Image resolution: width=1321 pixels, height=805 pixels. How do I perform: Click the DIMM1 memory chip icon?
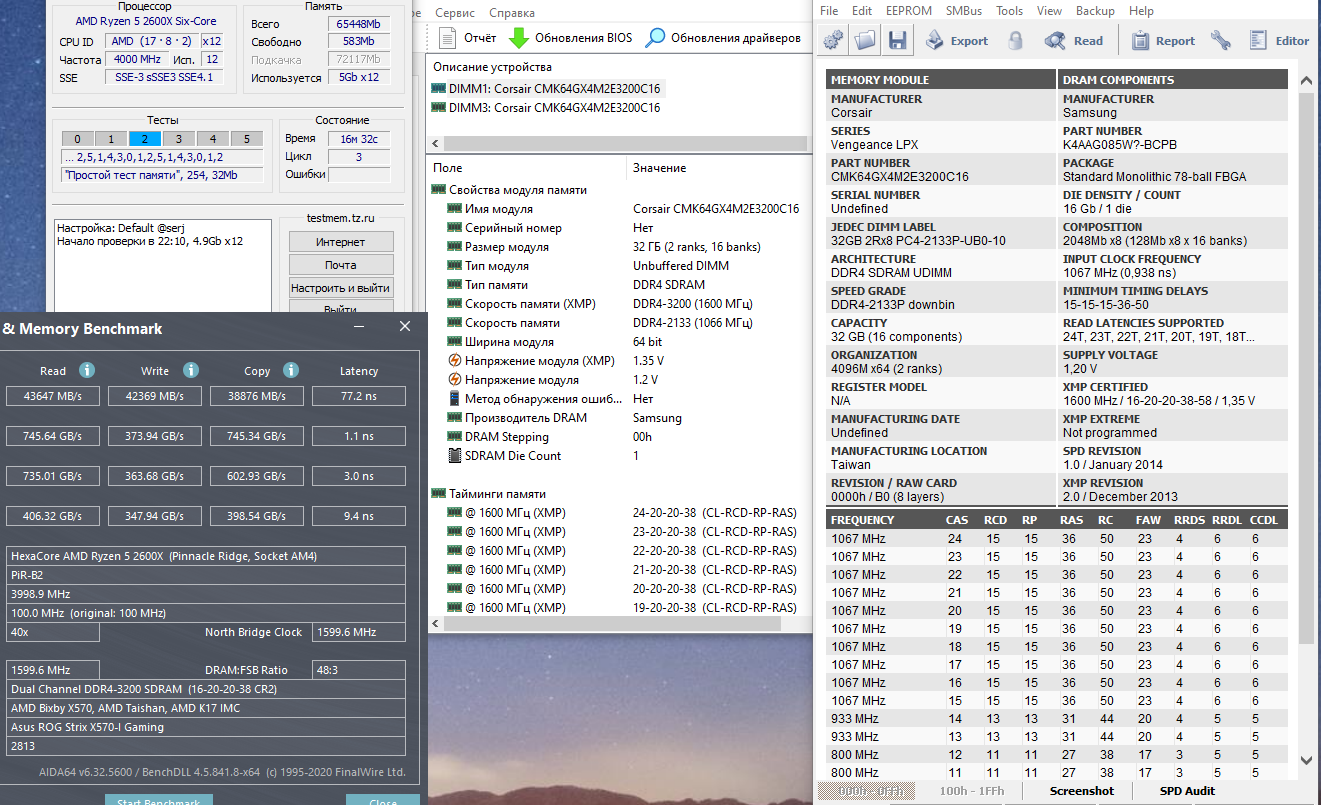pyautogui.click(x=438, y=88)
